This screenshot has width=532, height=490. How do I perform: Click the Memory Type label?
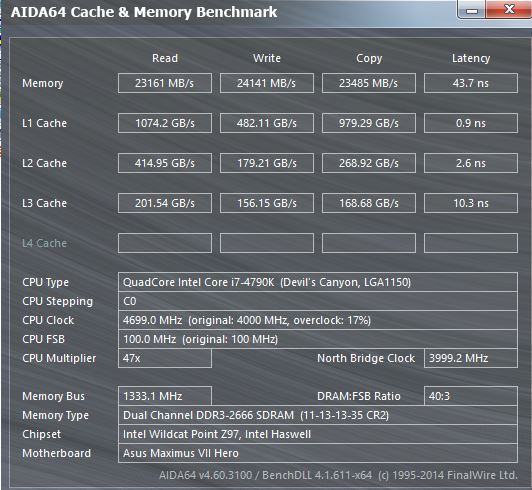55,415
